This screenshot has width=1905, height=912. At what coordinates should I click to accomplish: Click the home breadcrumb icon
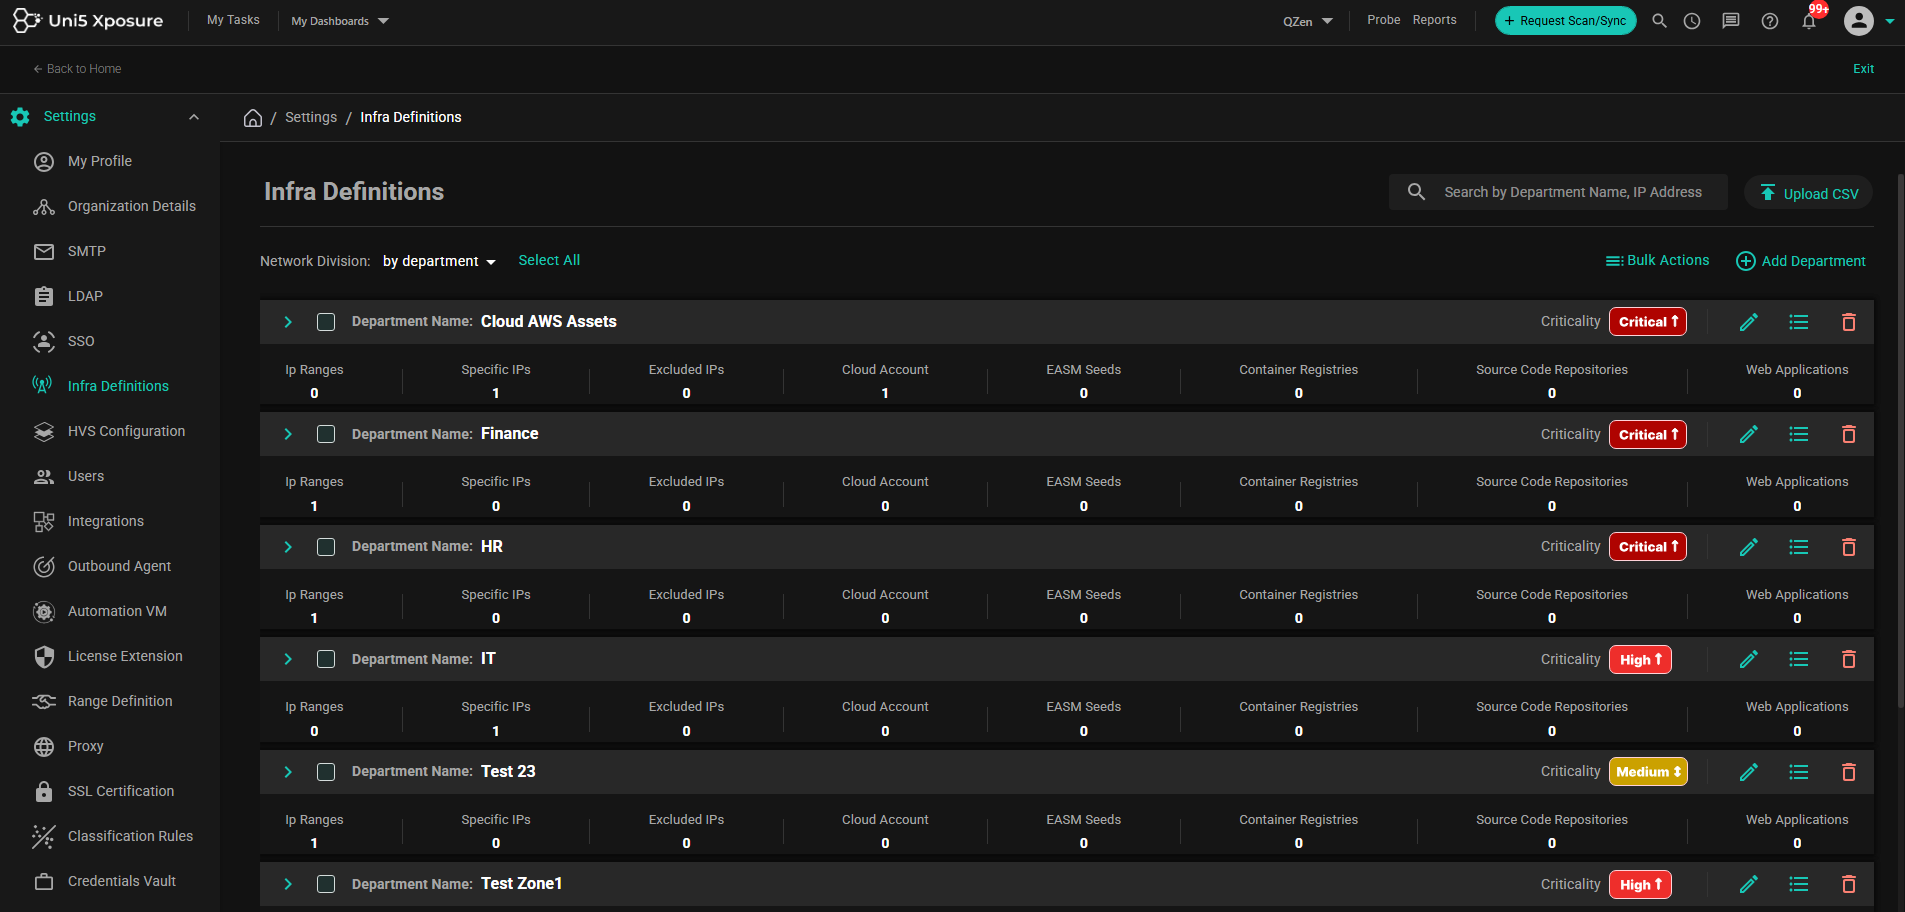[253, 117]
